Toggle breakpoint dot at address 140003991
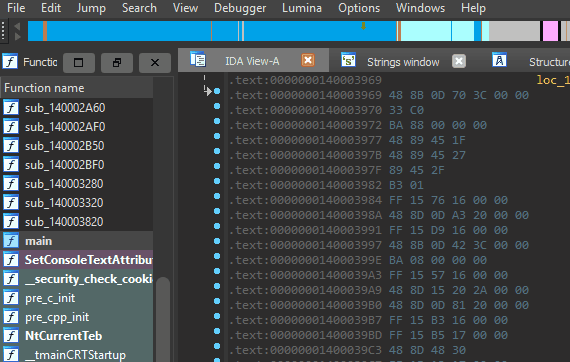This screenshot has height=362, width=570. (217, 226)
